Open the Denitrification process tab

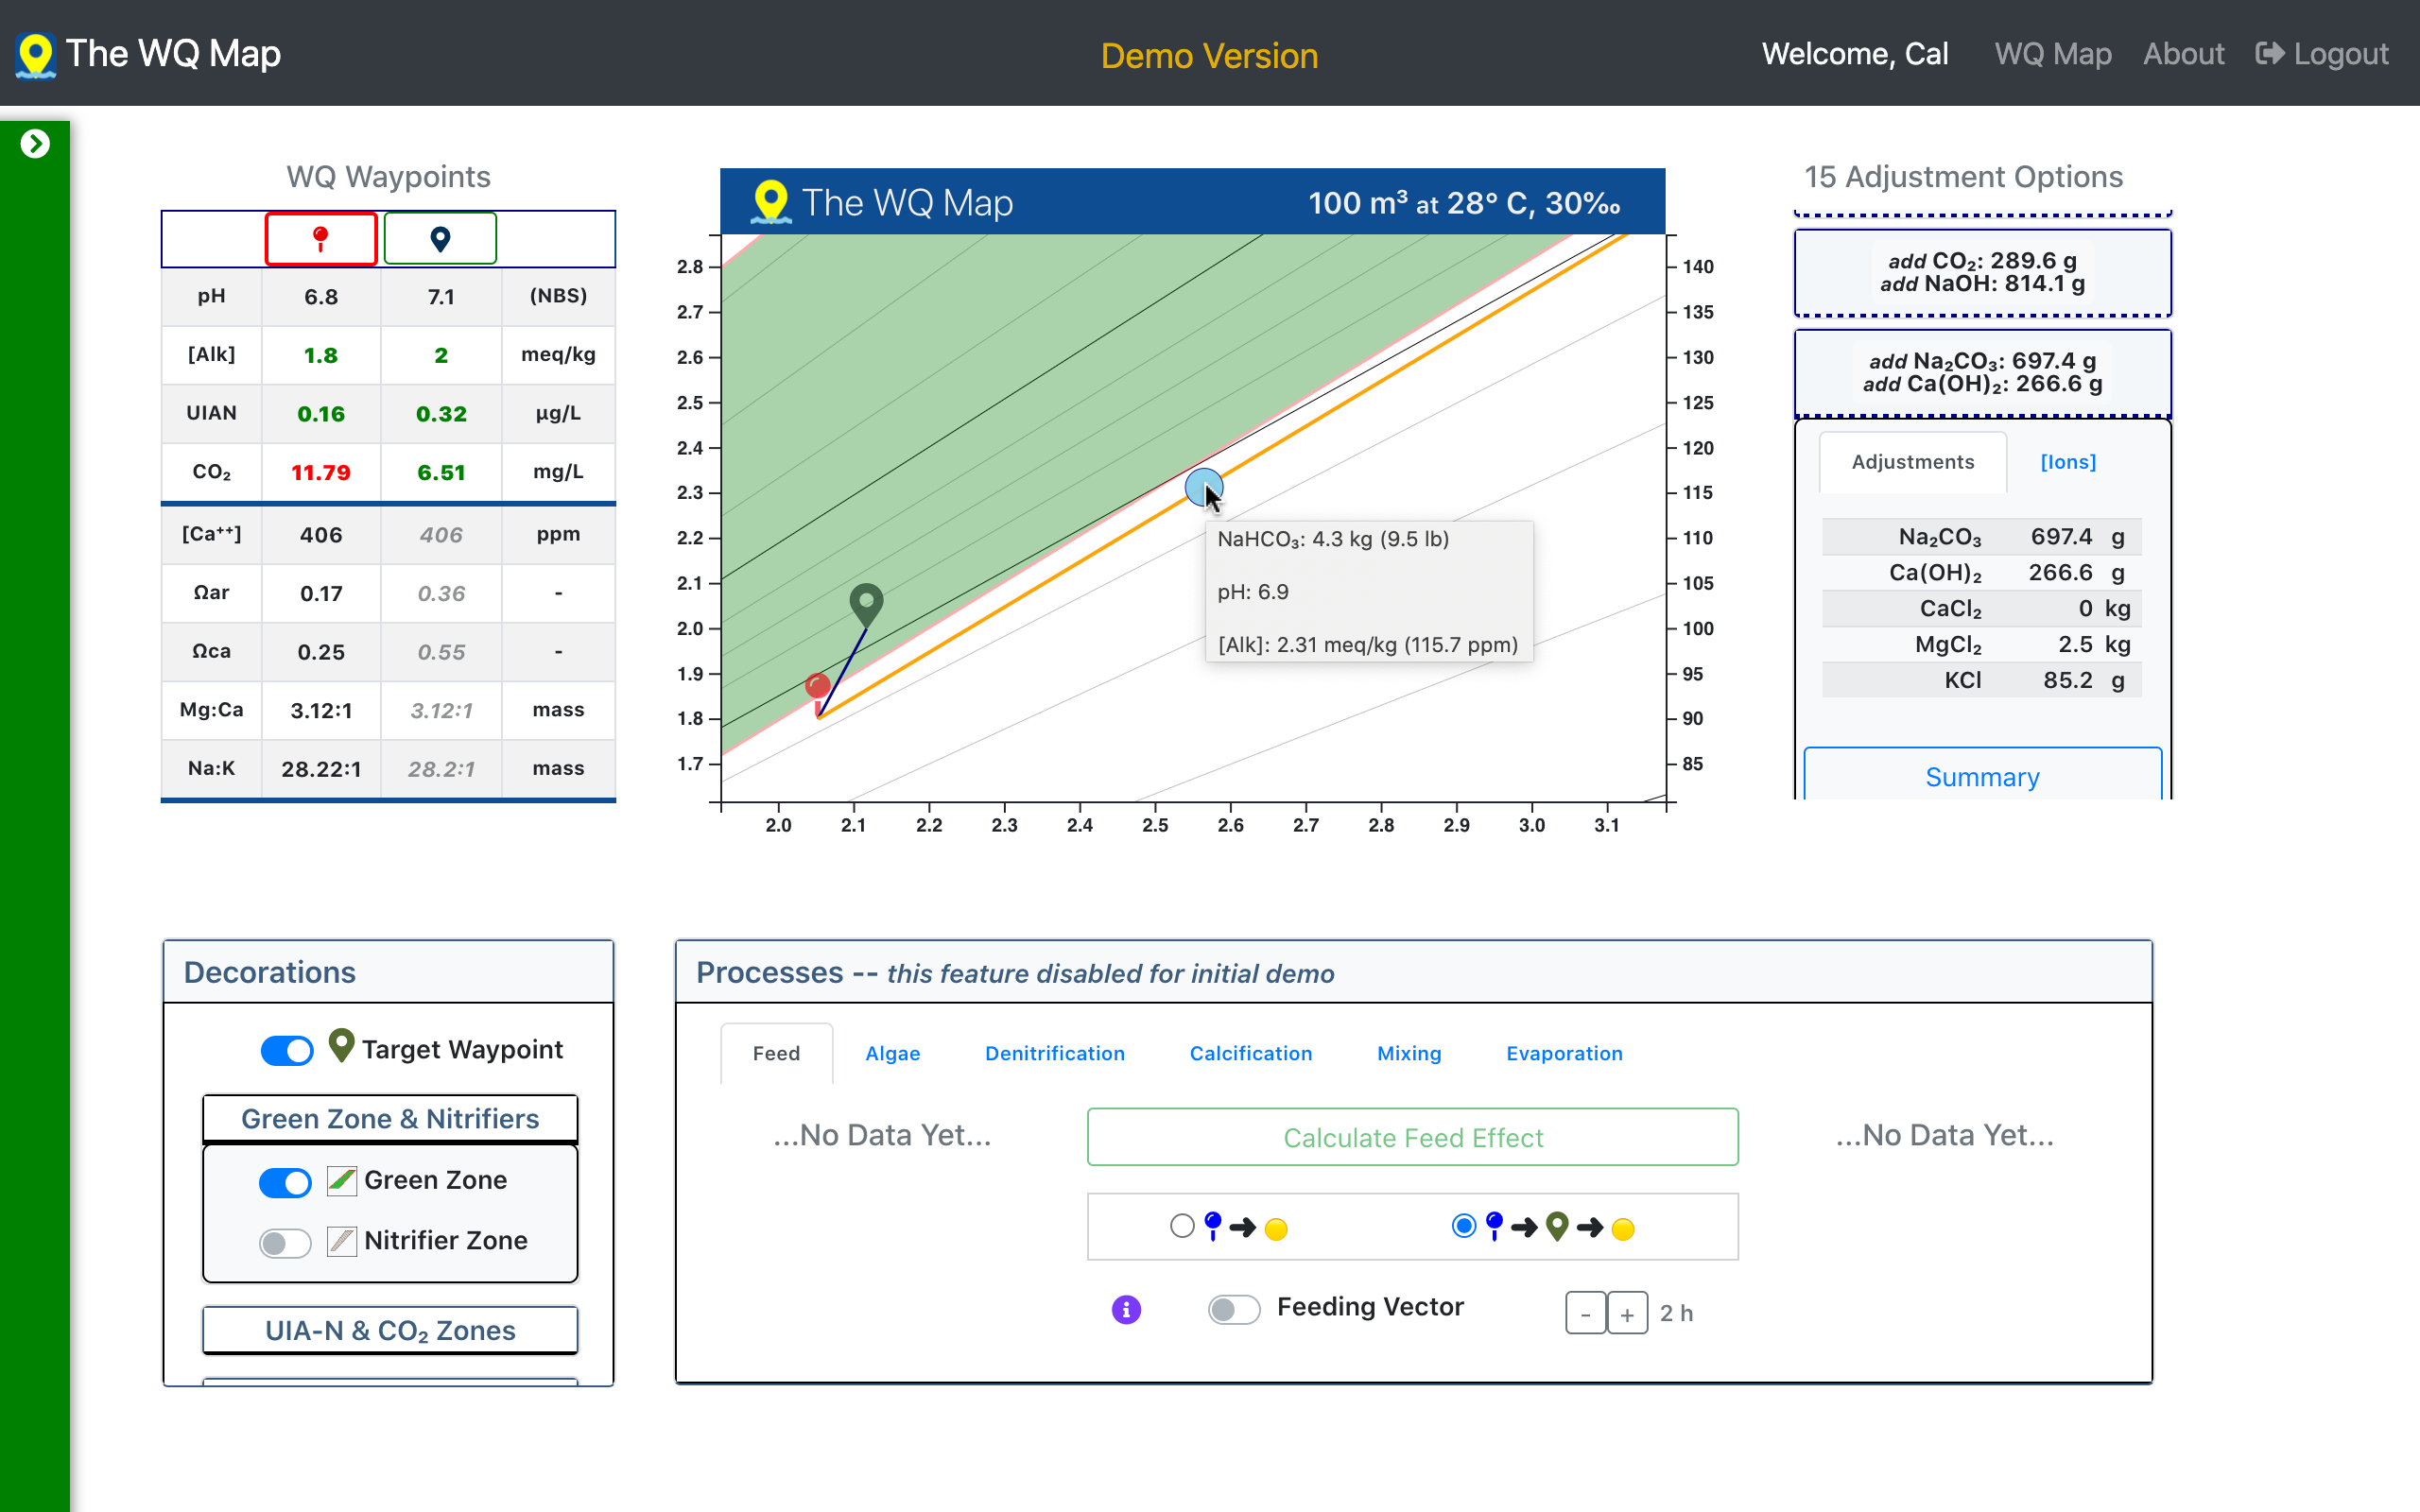point(1054,1053)
